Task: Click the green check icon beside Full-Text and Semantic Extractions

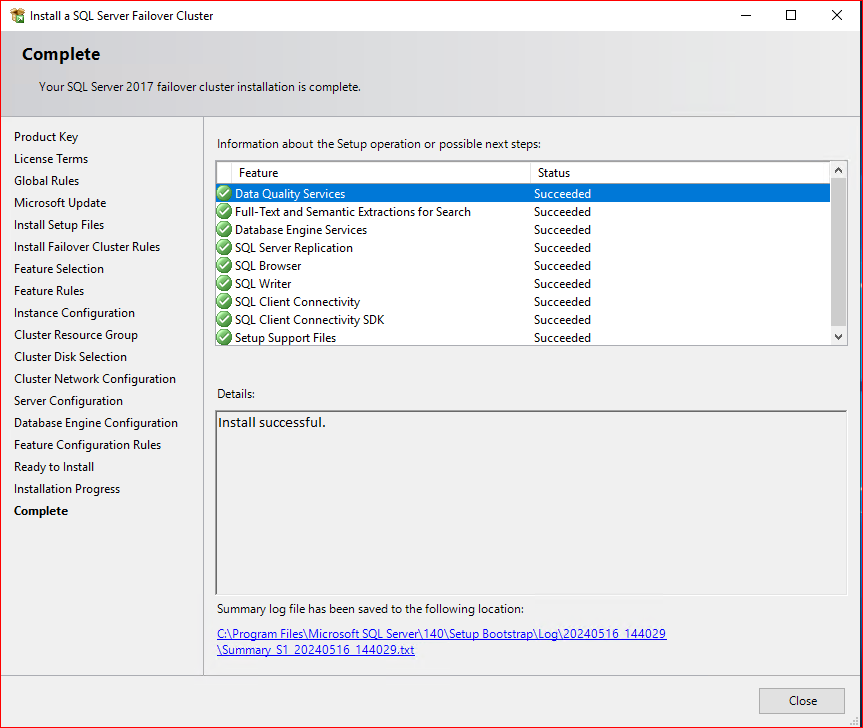Action: (224, 211)
